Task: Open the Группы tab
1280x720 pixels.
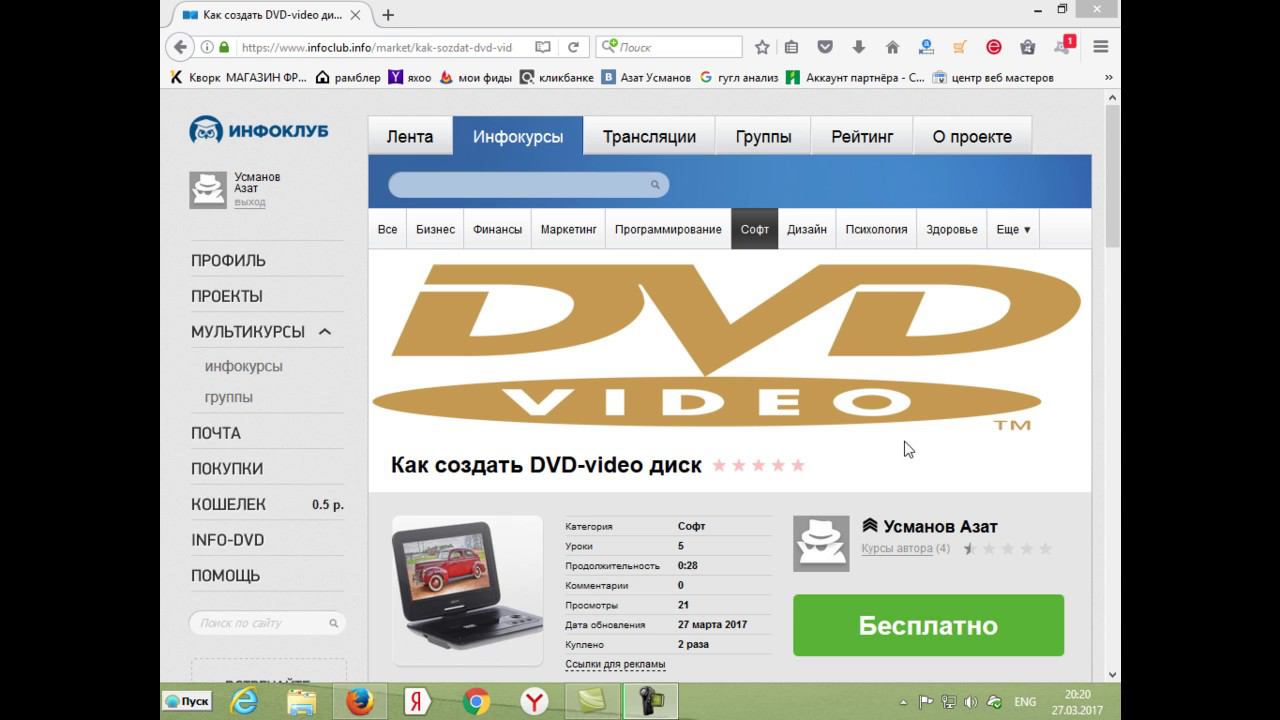Action: pyautogui.click(x=763, y=137)
